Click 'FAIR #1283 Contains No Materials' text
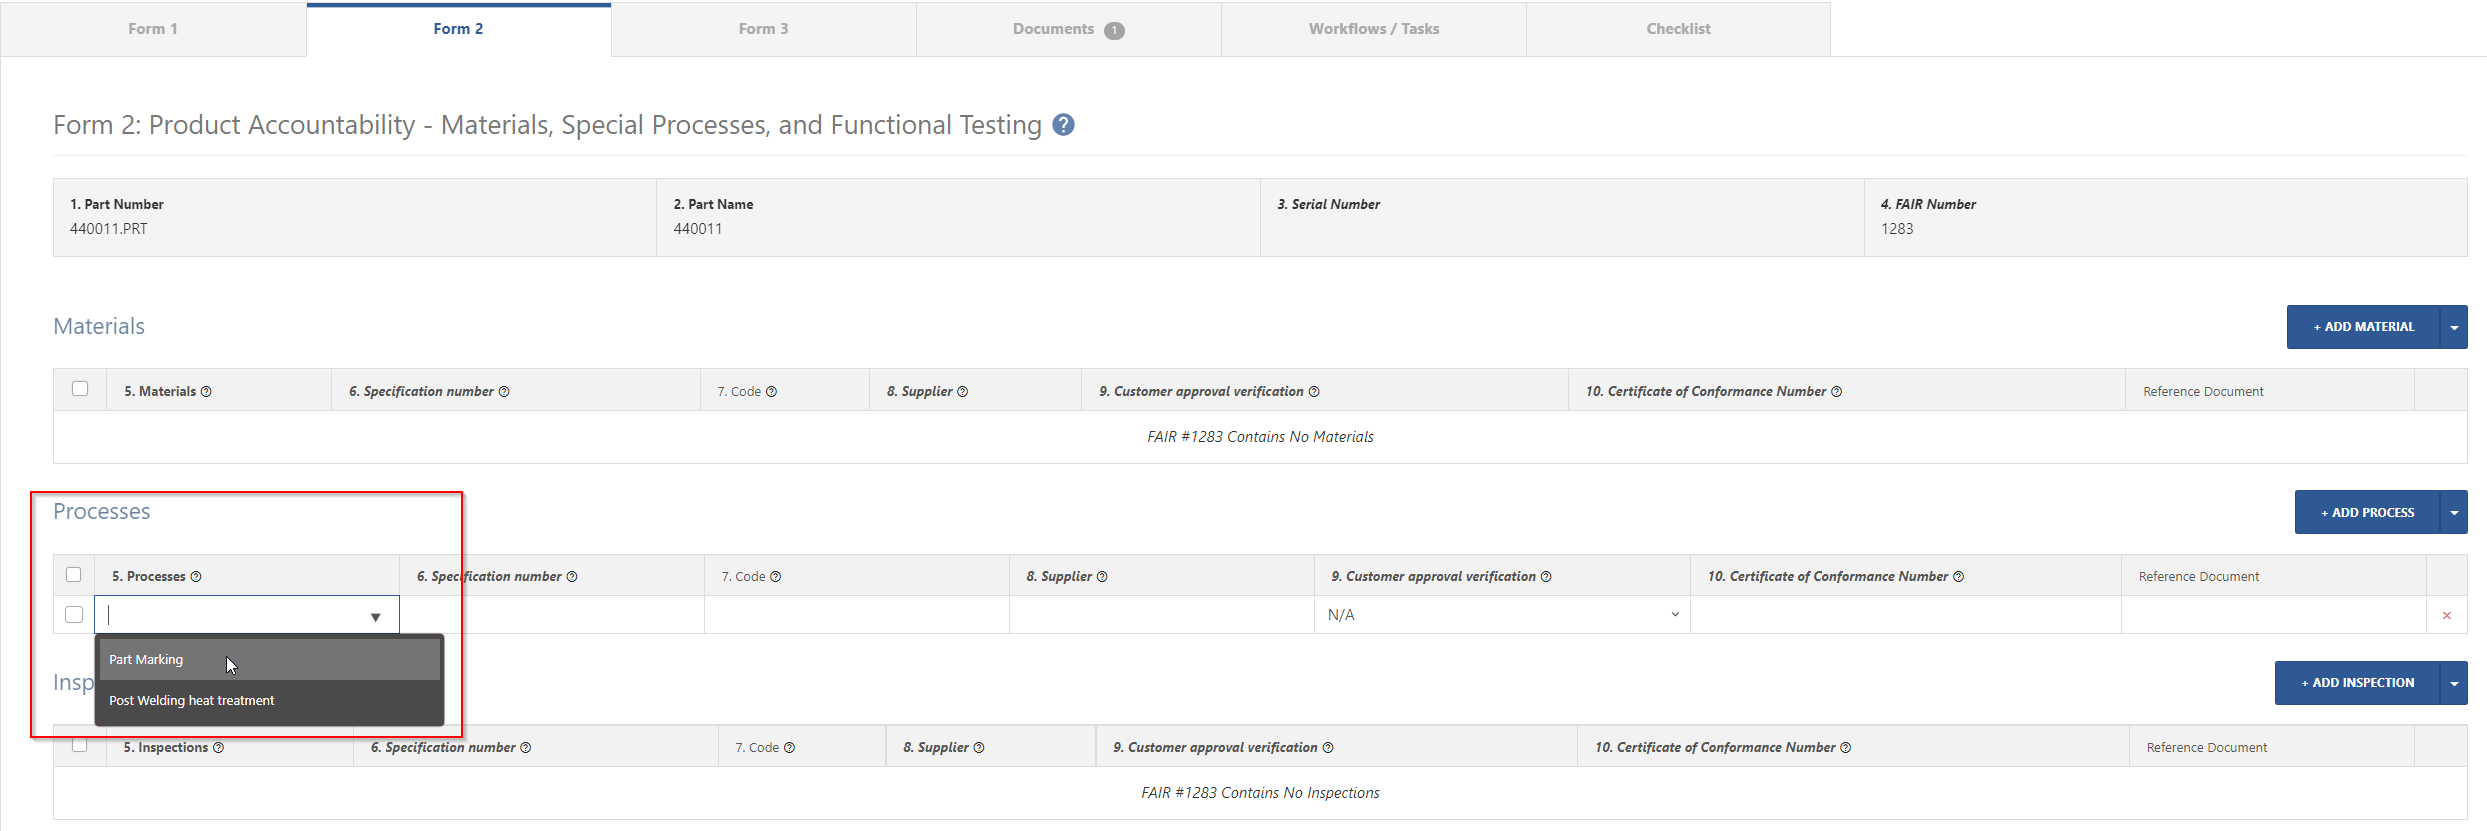 (1260, 437)
